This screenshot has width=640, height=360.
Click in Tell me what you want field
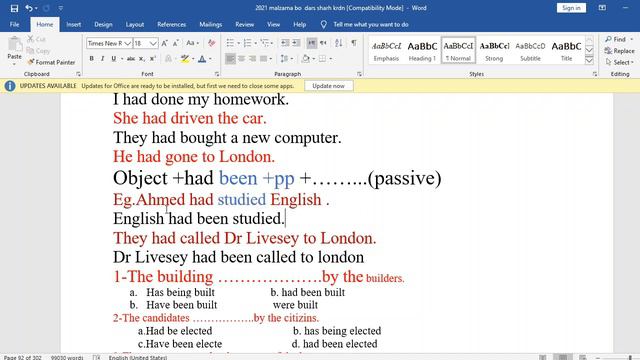click(x=371, y=24)
